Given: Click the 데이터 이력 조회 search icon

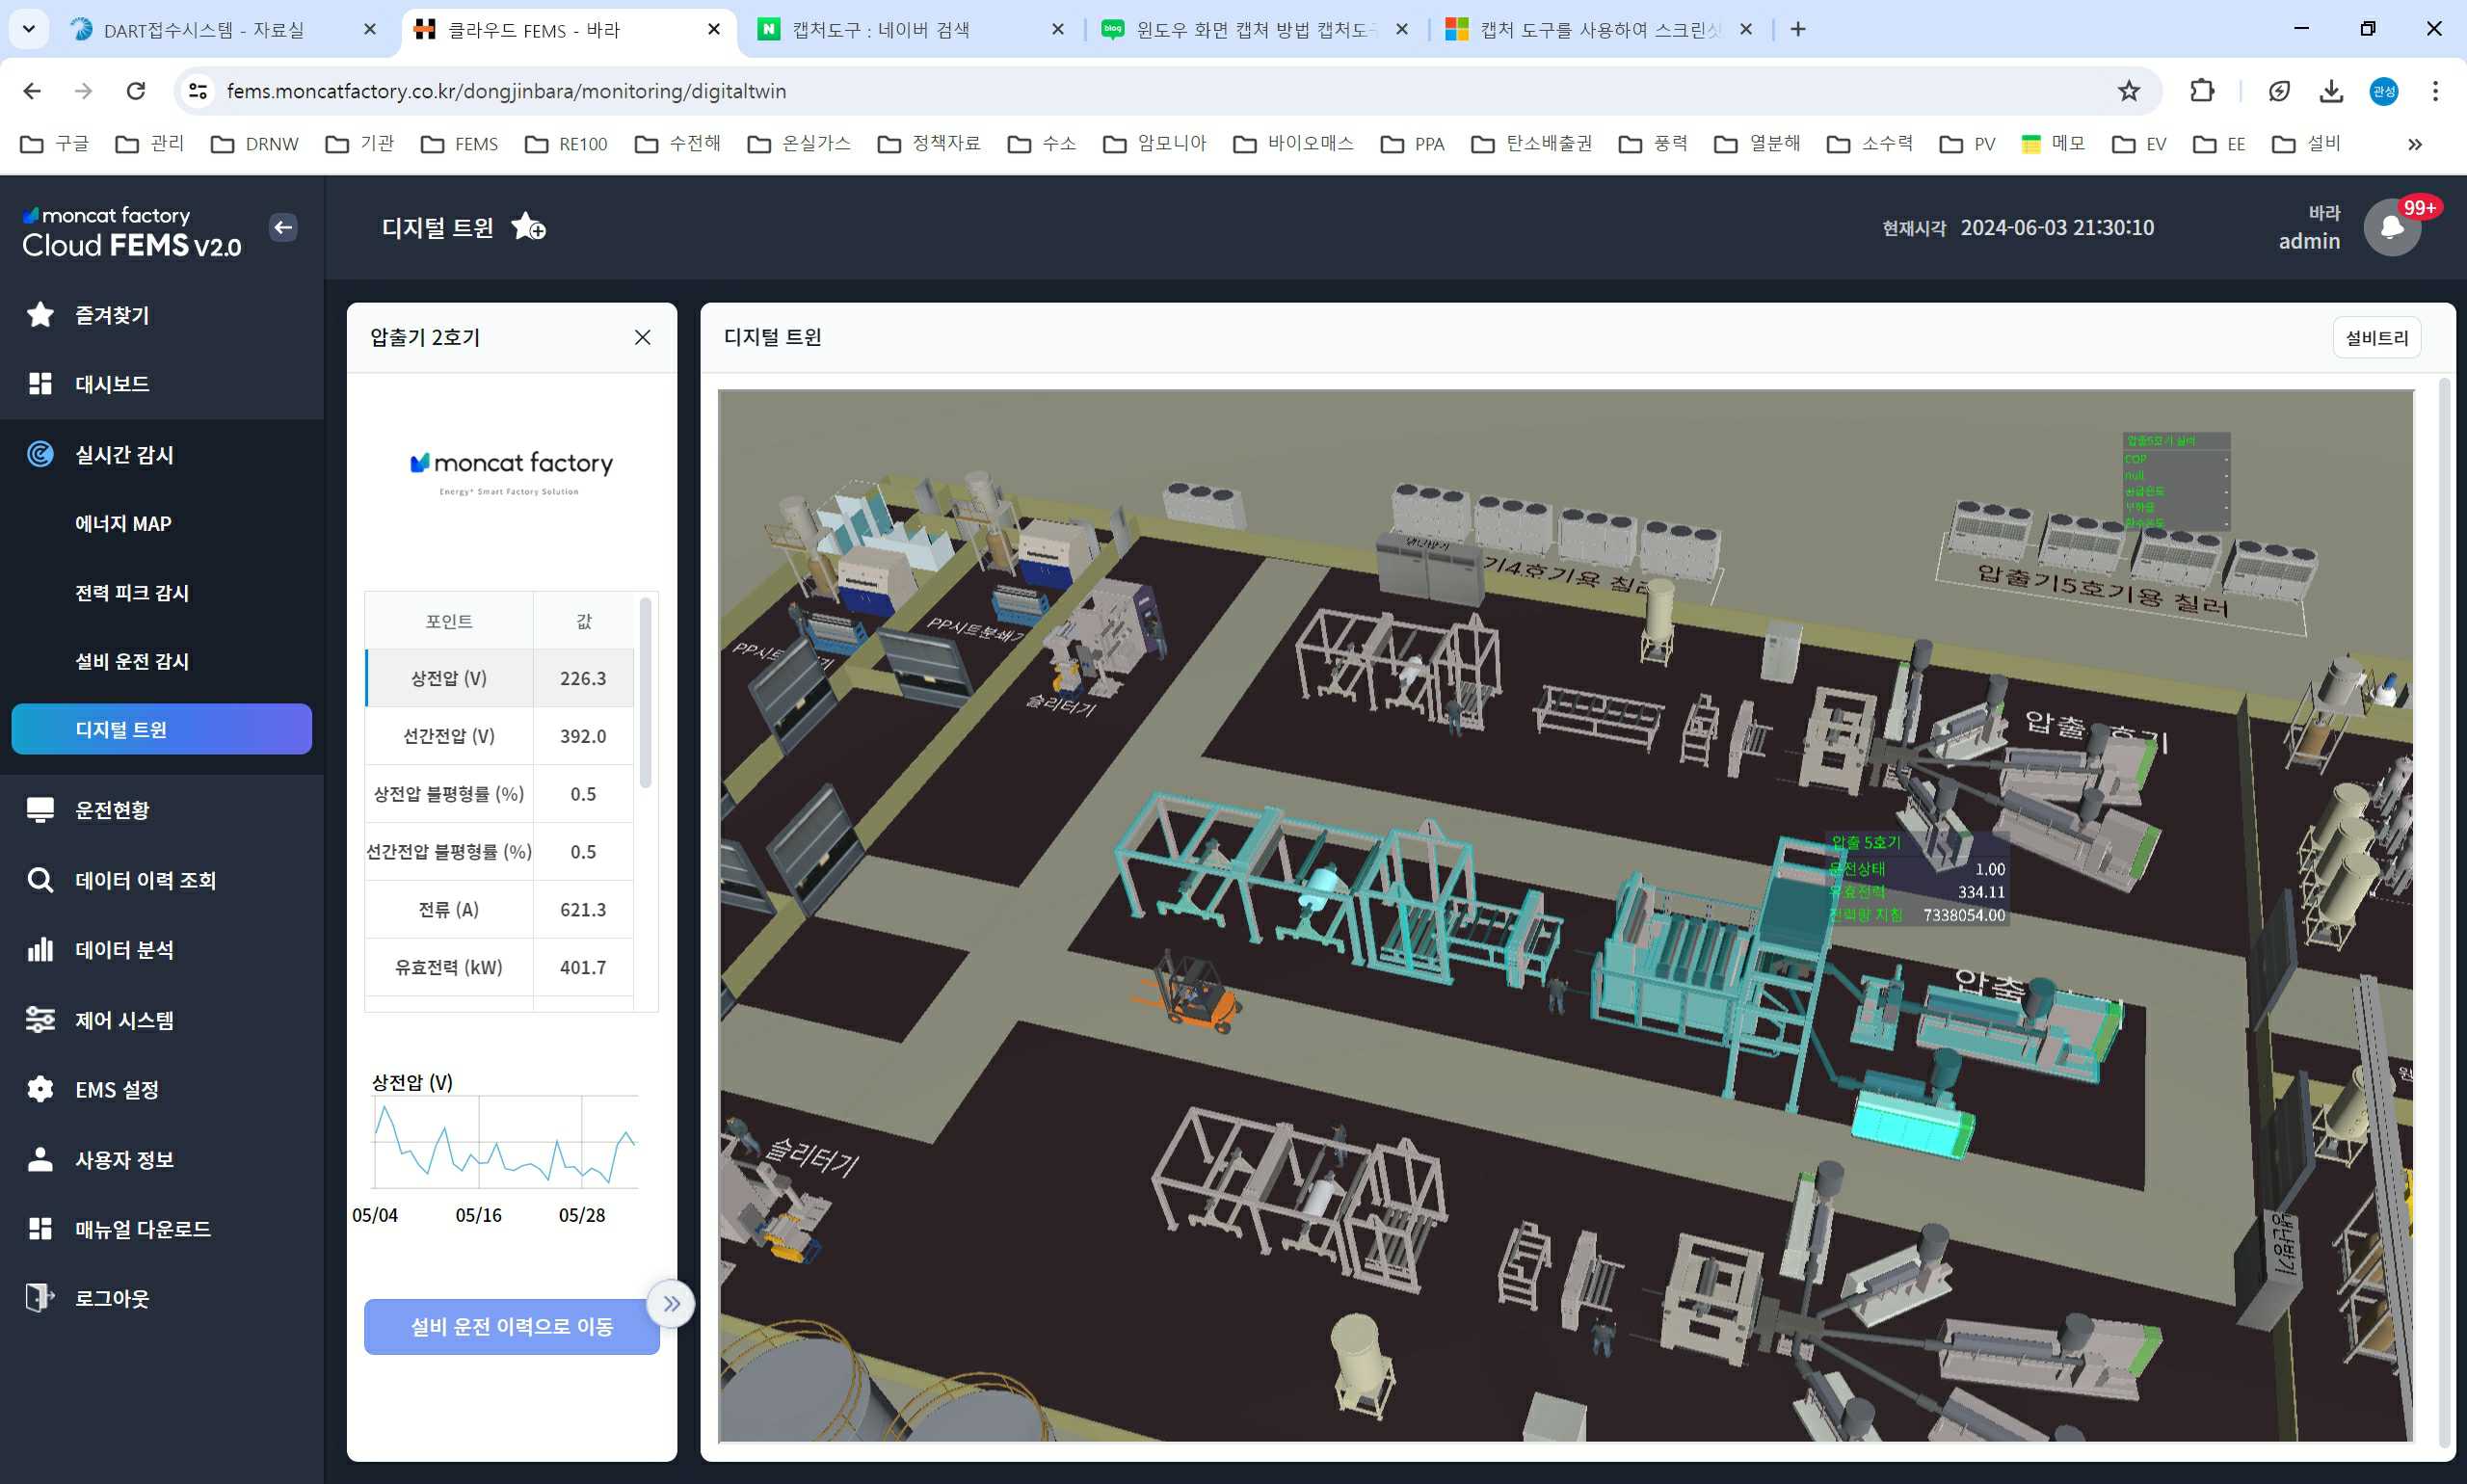Looking at the screenshot, I should (x=40, y=880).
